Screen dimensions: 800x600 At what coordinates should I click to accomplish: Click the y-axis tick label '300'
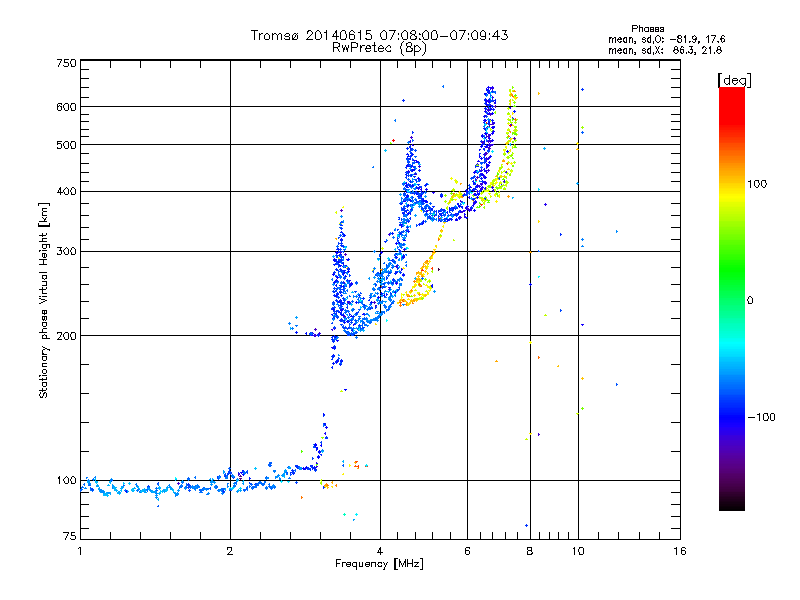[67, 251]
